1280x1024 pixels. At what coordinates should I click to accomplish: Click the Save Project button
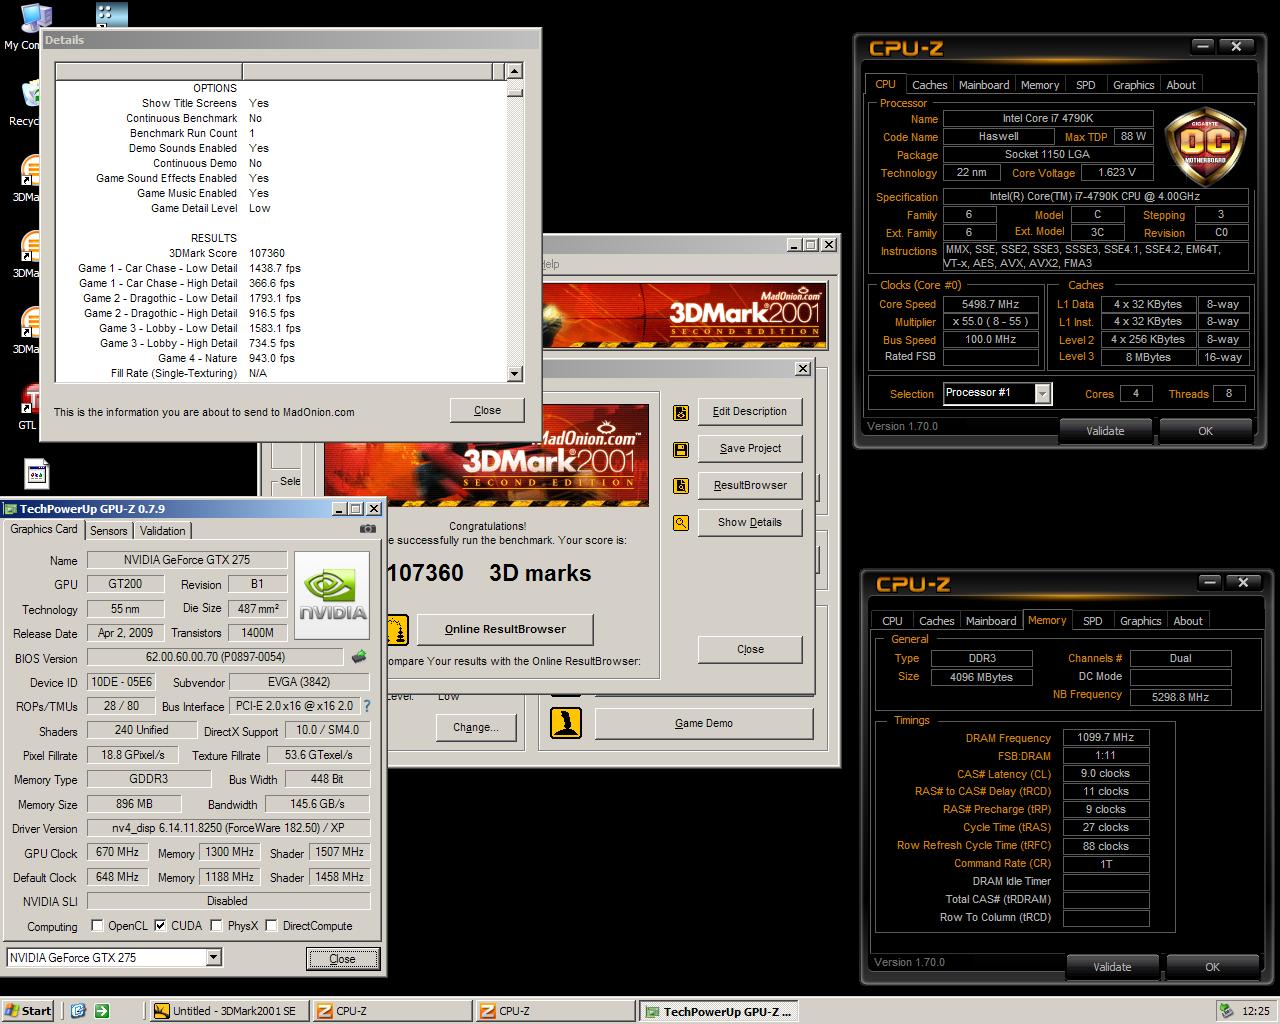point(749,448)
